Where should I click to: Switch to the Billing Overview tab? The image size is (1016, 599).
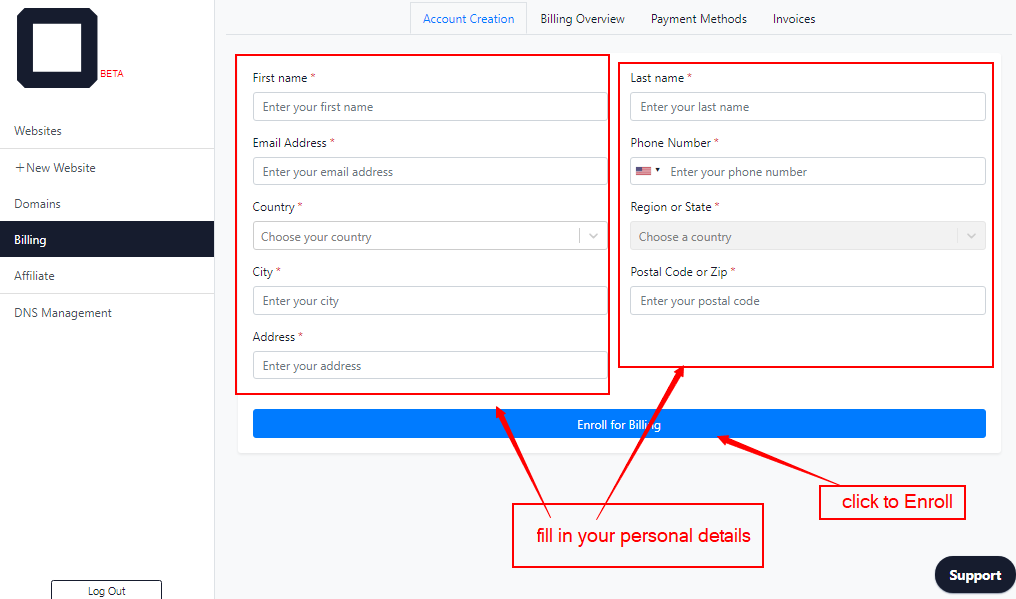click(582, 19)
